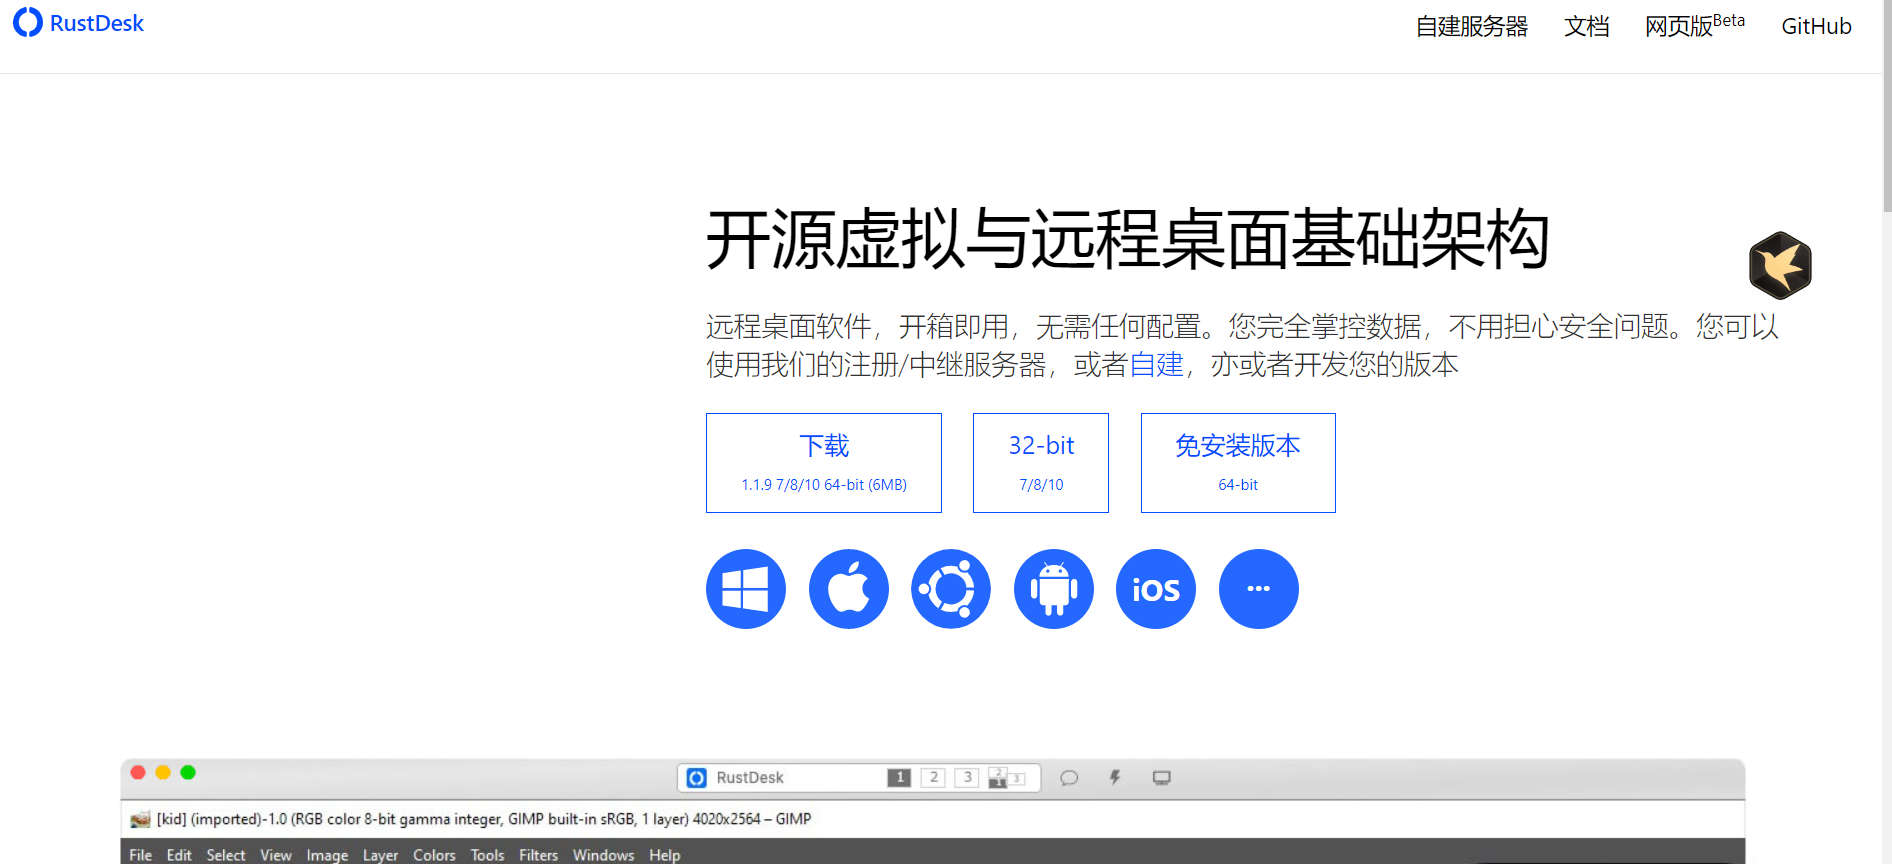Image resolution: width=1892 pixels, height=864 pixels.
Task: Select the Apple macOS platform icon
Action: [848, 589]
